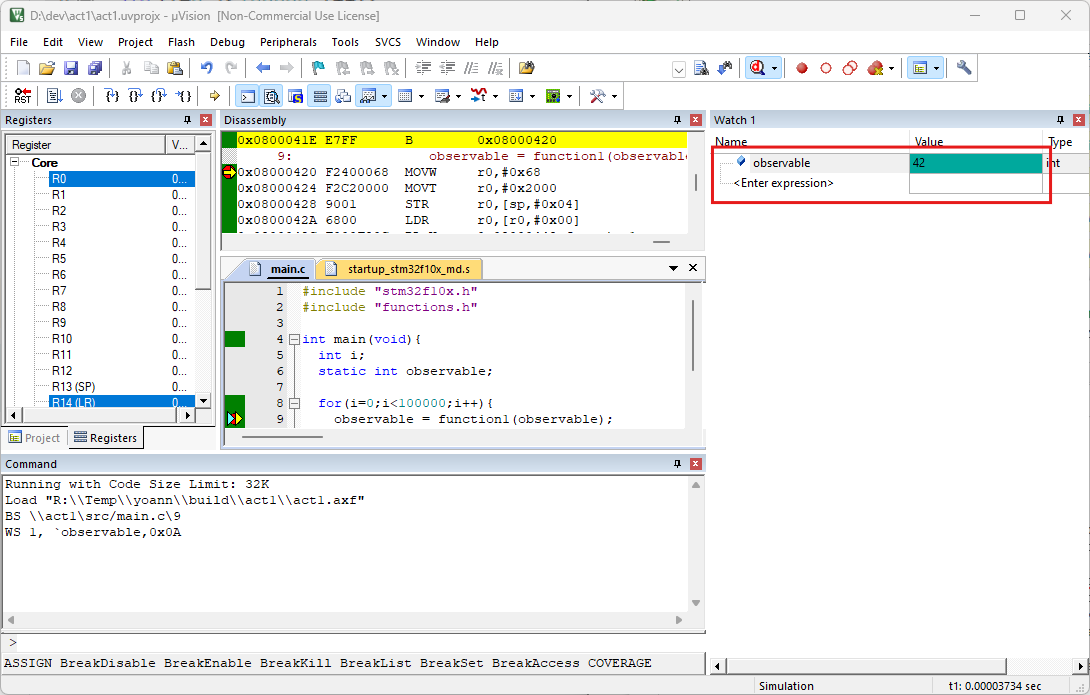Collapse the main function code fold
1090x695 pixels.
pyautogui.click(x=294, y=339)
